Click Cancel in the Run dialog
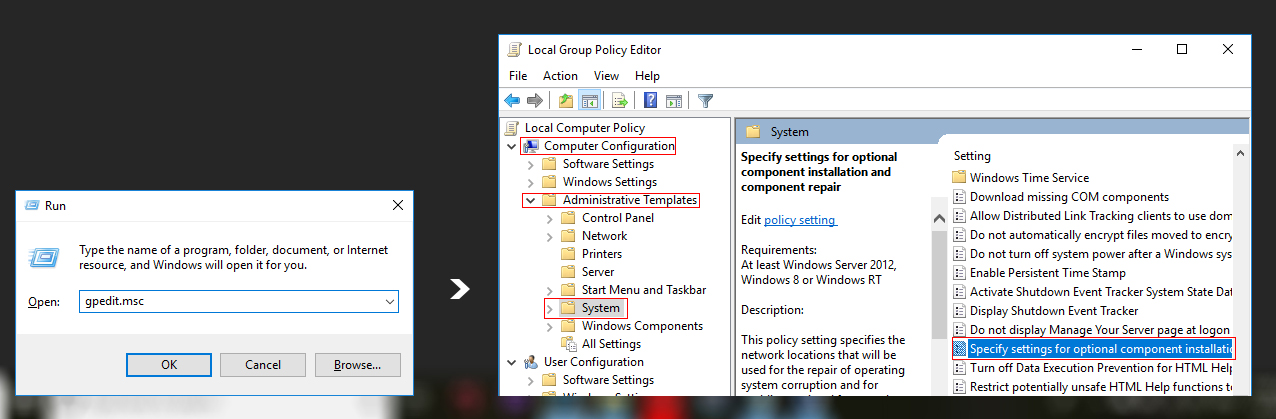Image resolution: width=1276 pixels, height=419 pixels. (263, 365)
